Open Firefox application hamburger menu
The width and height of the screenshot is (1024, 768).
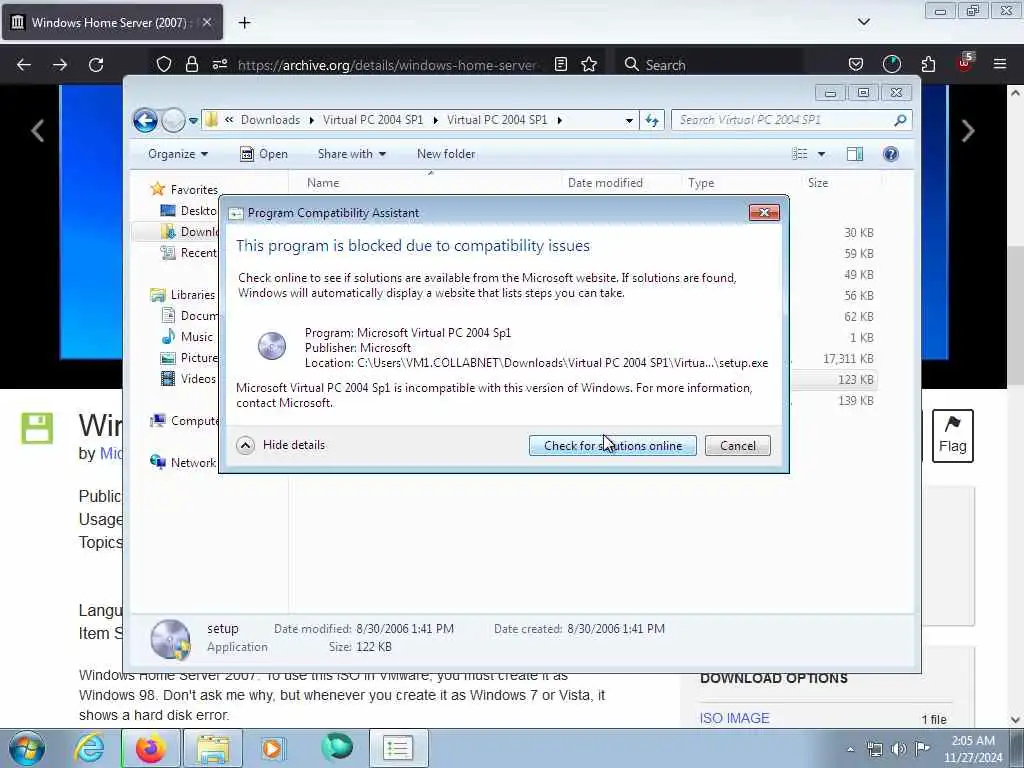pos(999,64)
